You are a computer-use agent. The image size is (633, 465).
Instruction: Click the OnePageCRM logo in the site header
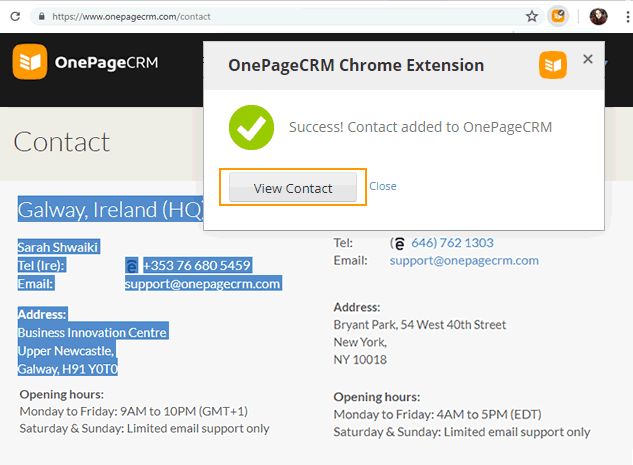click(85, 62)
